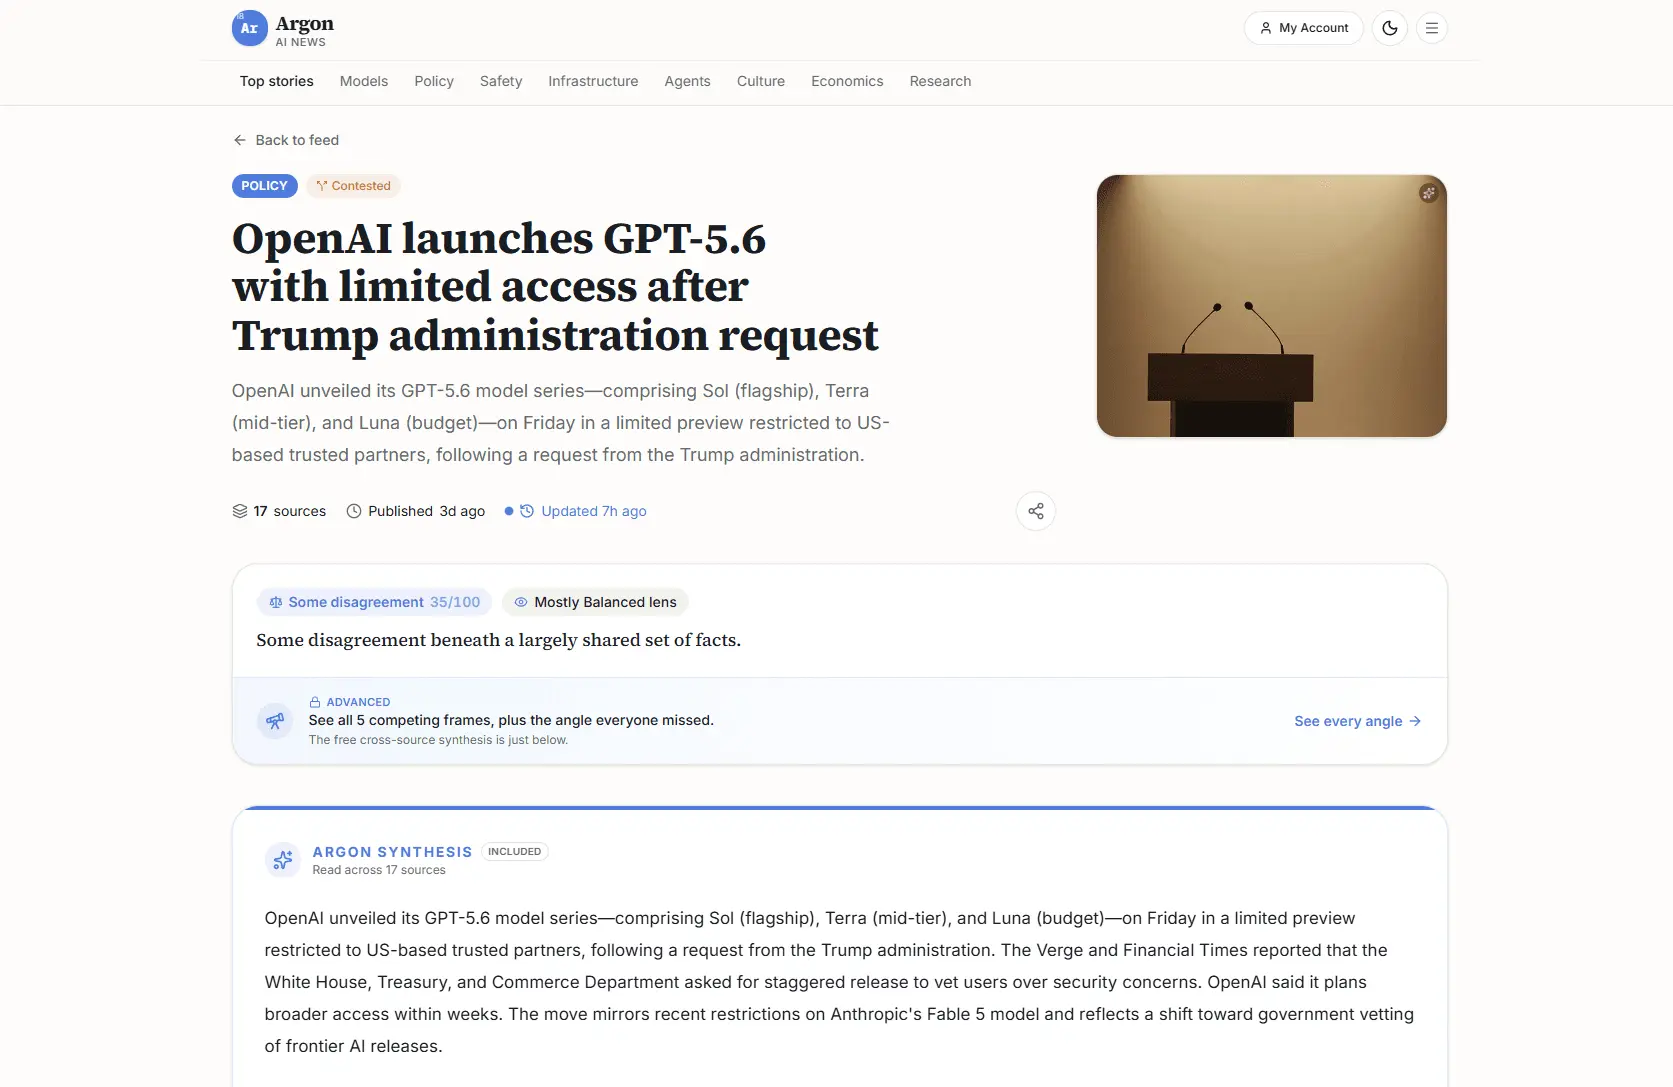Open the Safety section
The height and width of the screenshot is (1087, 1673).
[x=501, y=81]
